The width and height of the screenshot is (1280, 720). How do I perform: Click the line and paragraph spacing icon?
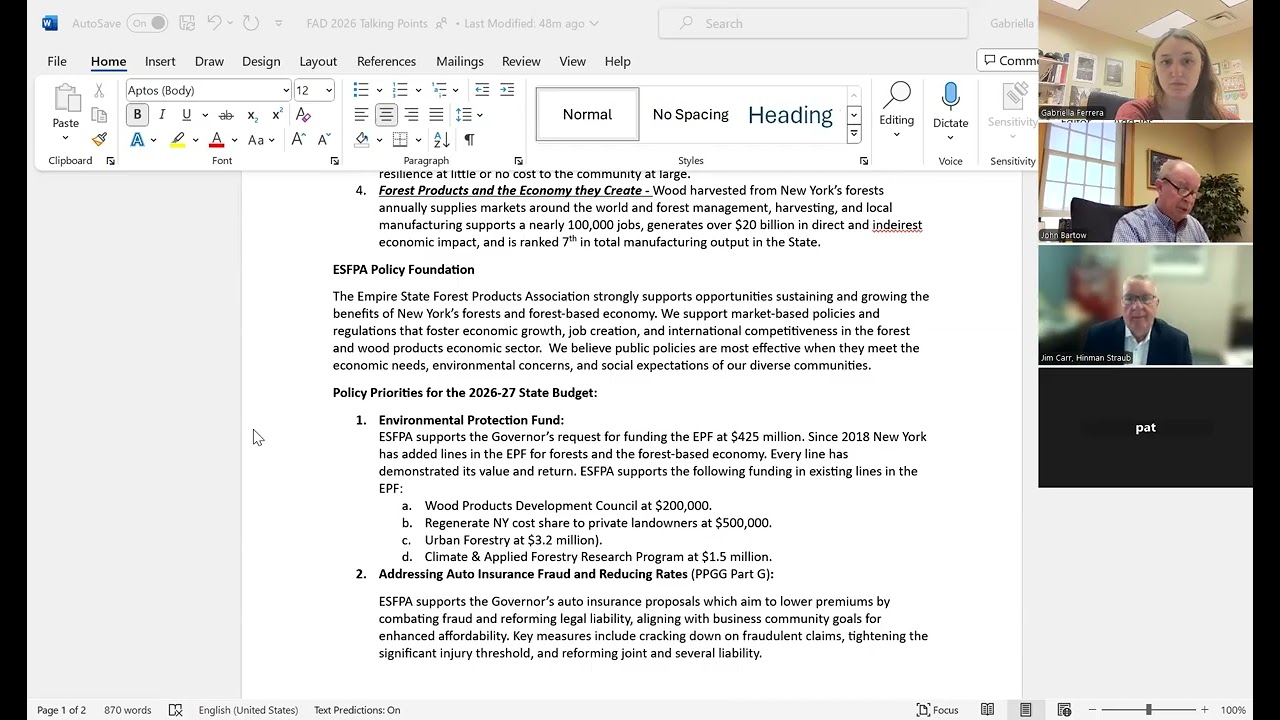click(x=462, y=115)
